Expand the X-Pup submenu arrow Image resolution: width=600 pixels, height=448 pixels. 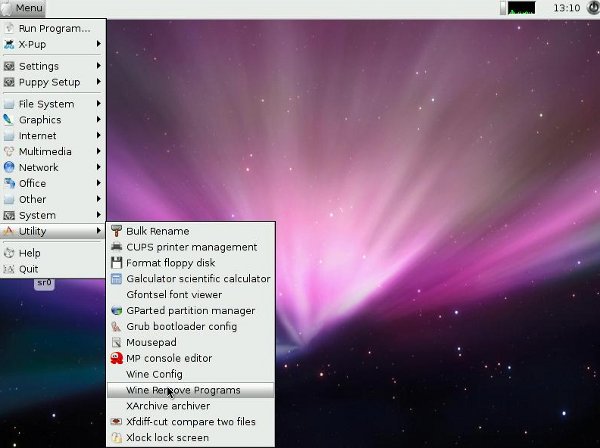pos(99,44)
